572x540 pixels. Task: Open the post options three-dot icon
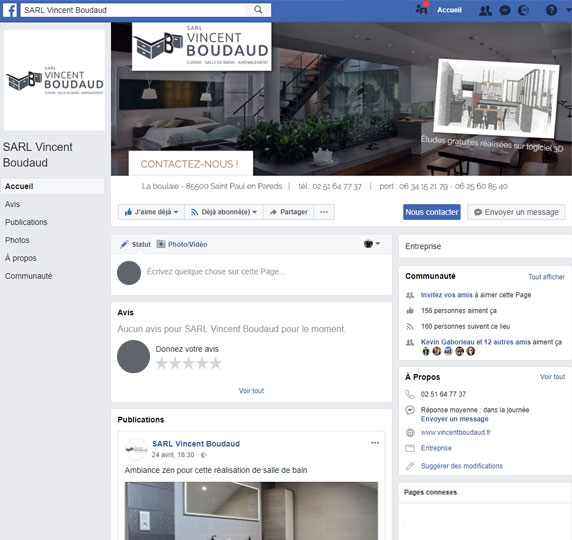[375, 443]
